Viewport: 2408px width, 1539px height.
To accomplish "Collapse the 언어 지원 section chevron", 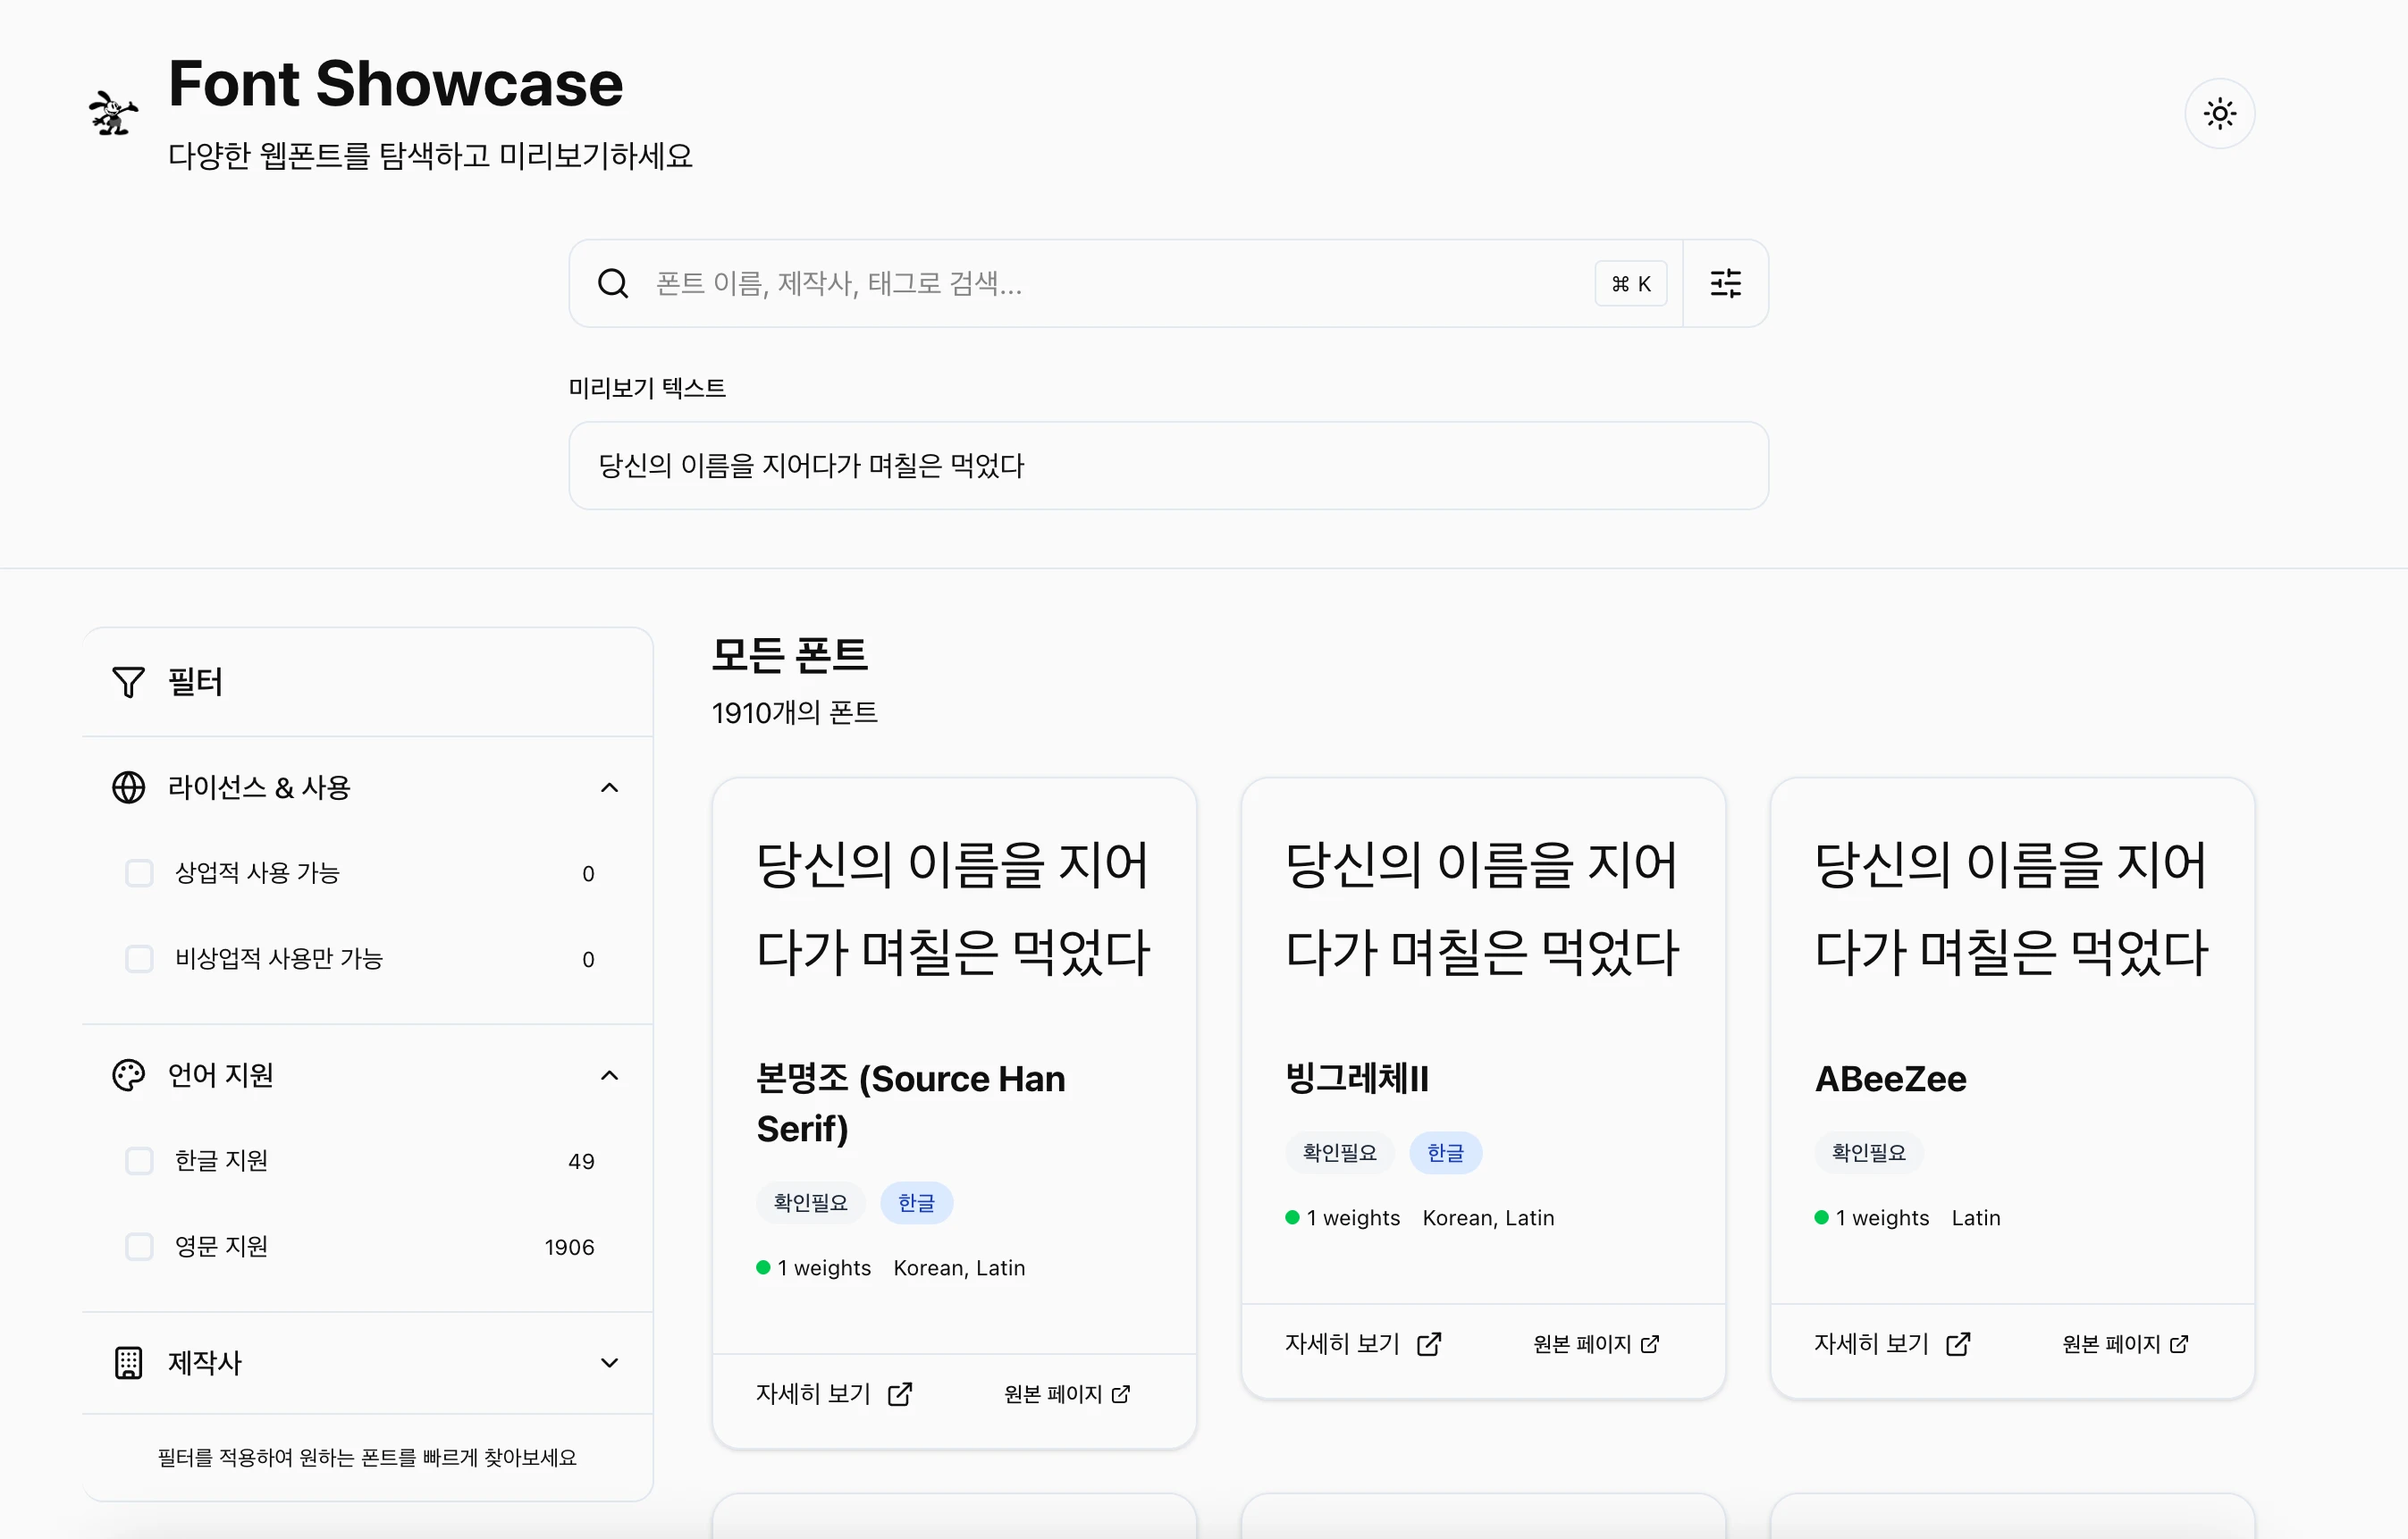I will tap(609, 1075).
